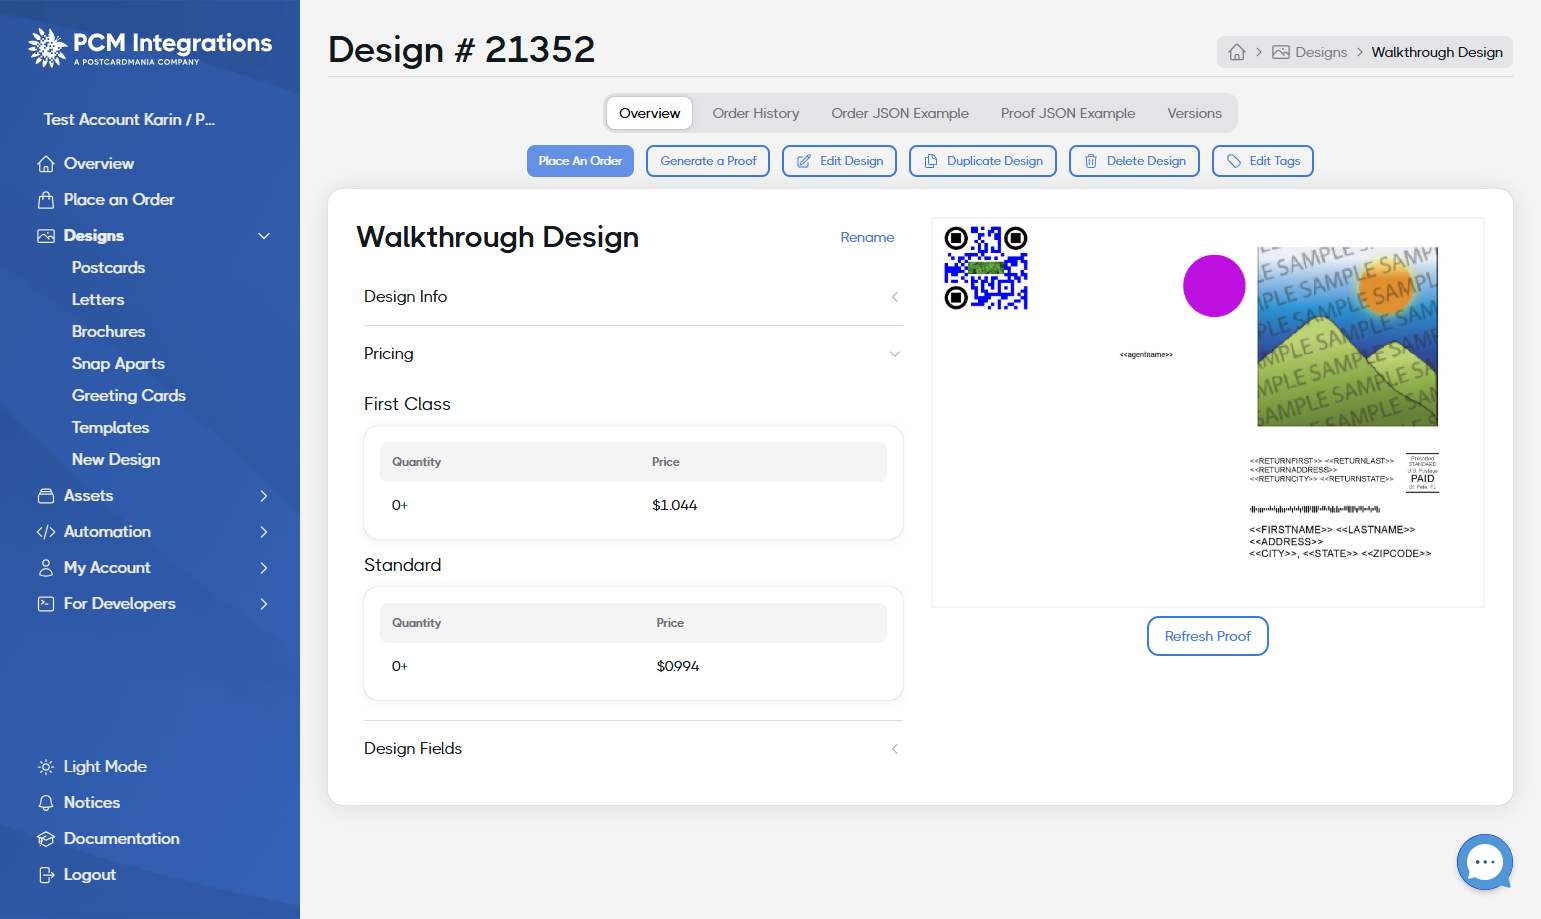Expand the Design Info section
The width and height of the screenshot is (1541, 919).
point(633,297)
